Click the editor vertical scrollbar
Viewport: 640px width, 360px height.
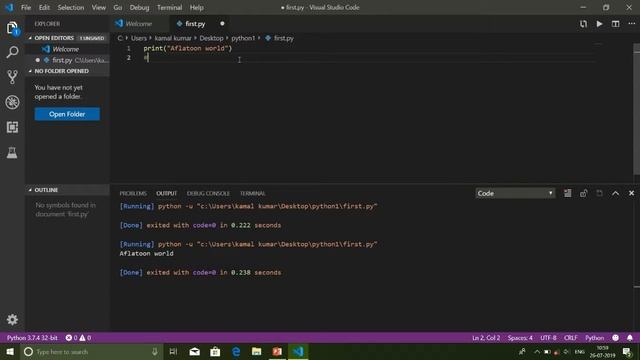coord(637,110)
